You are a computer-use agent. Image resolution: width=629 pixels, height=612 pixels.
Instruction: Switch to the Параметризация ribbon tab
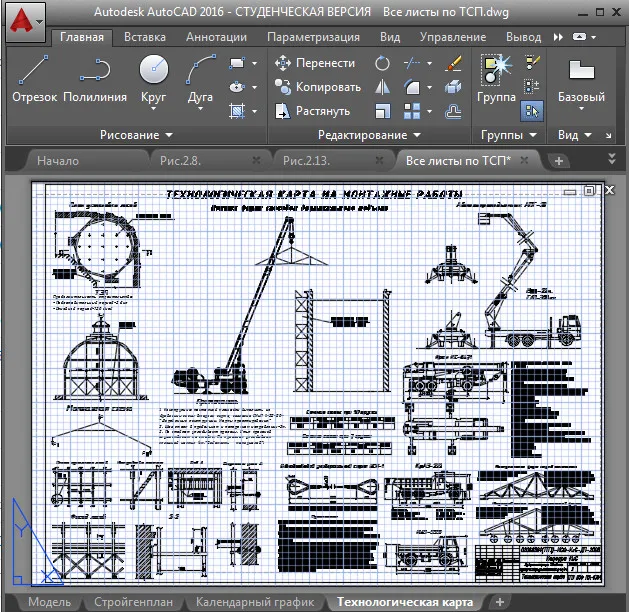pos(313,37)
